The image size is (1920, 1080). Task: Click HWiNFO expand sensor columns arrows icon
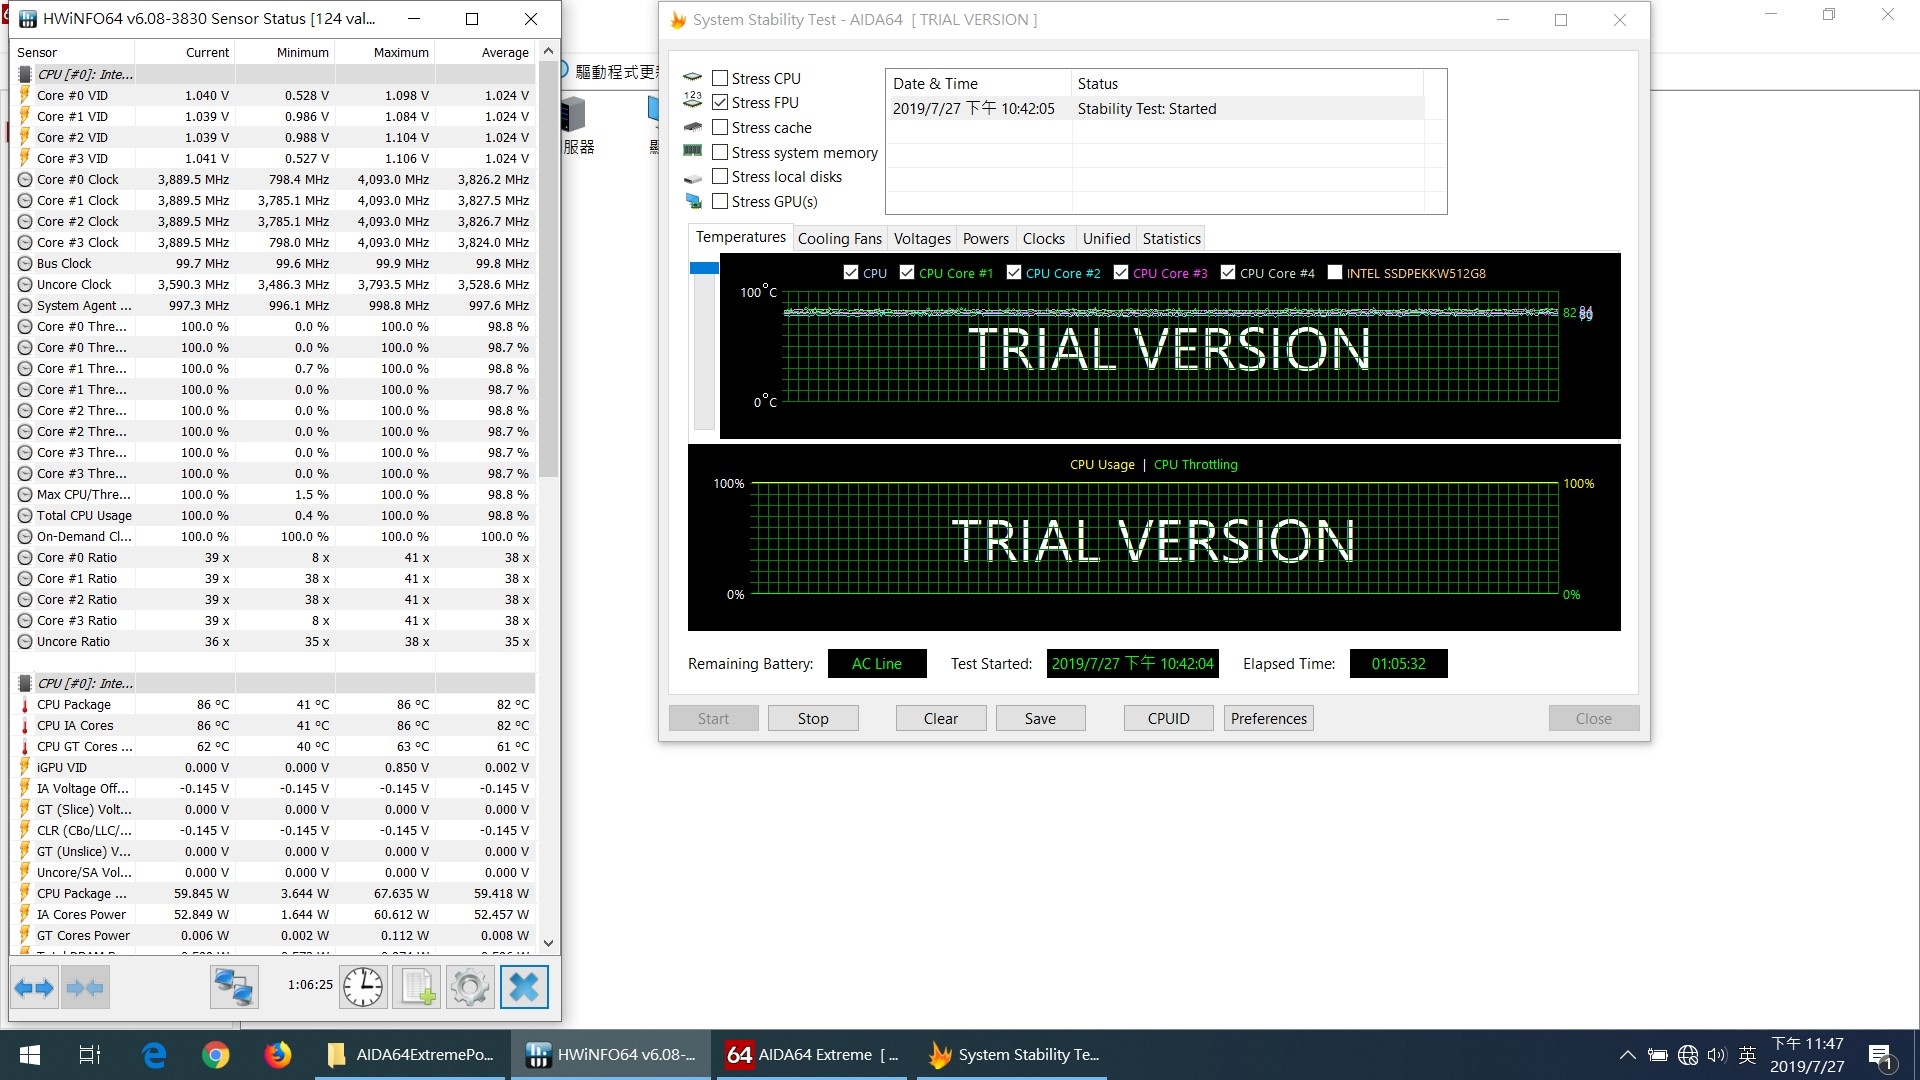(34, 988)
